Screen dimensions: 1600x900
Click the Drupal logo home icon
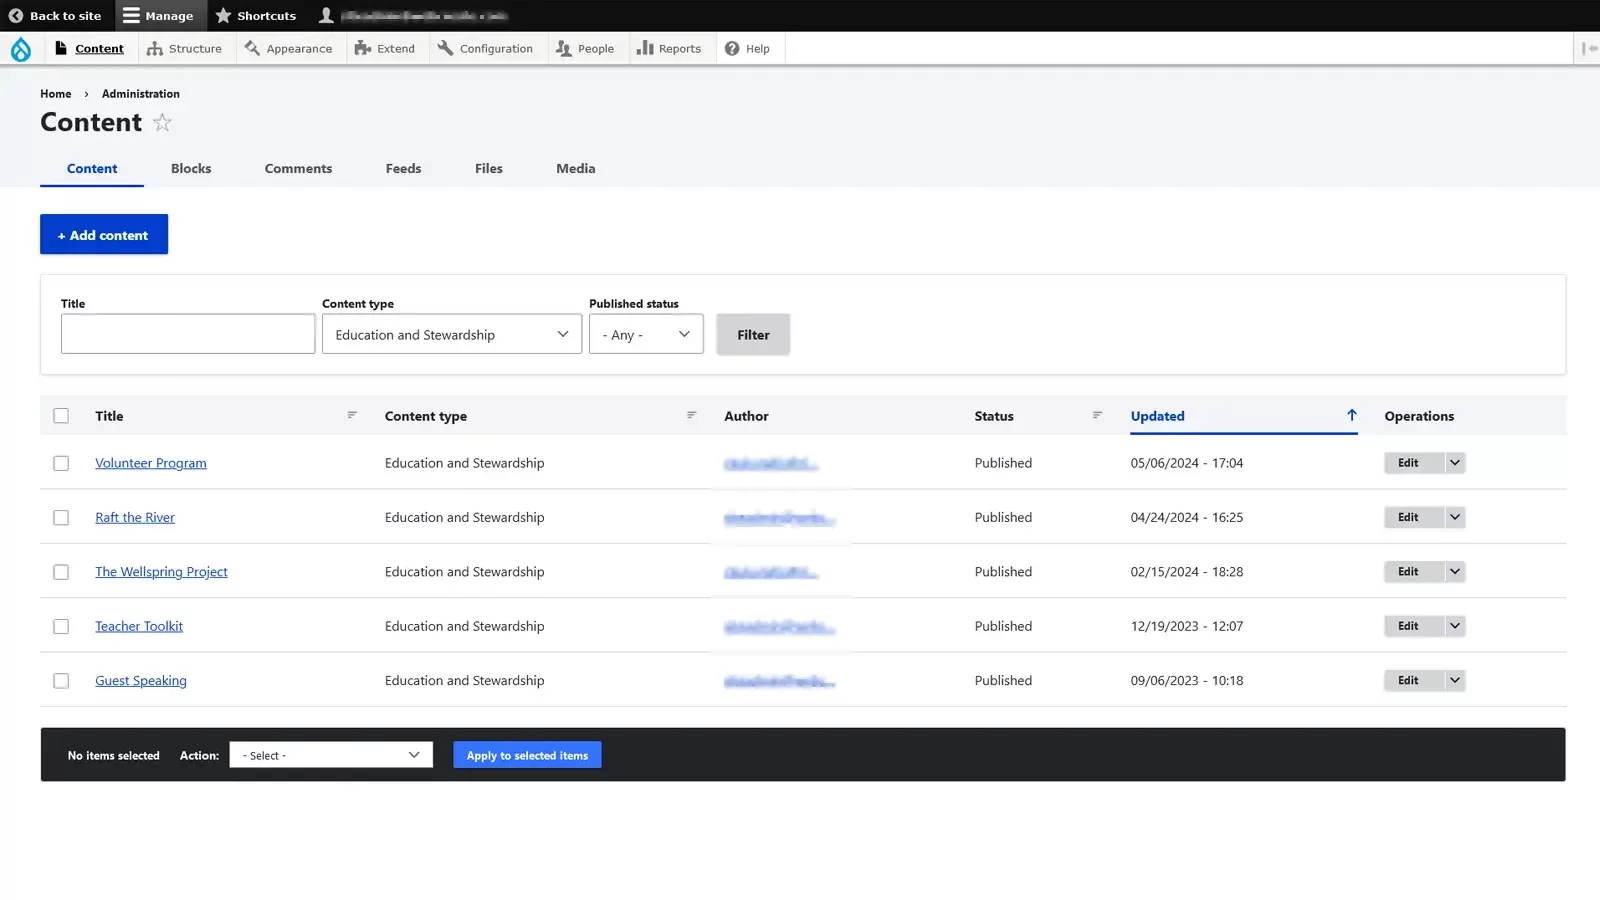(x=20, y=49)
